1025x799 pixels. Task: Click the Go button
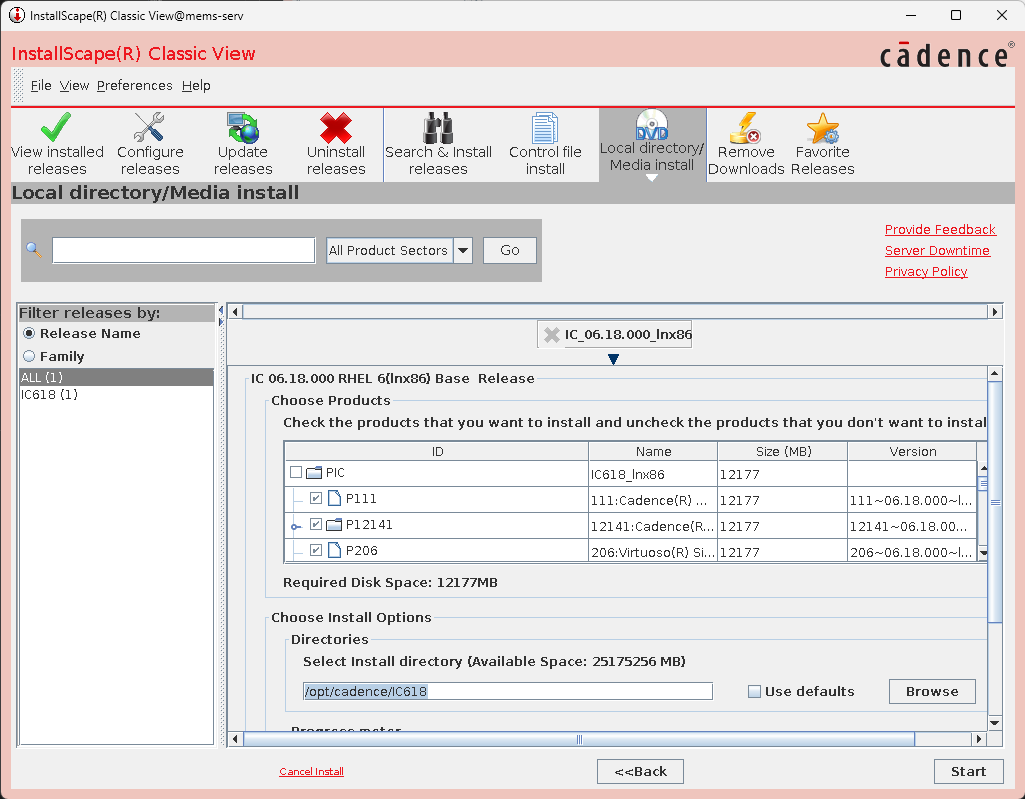pyautogui.click(x=510, y=250)
